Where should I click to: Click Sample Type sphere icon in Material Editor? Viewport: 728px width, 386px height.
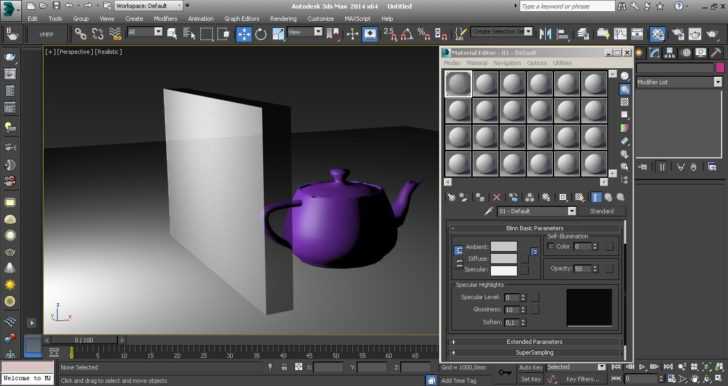pyautogui.click(x=624, y=76)
